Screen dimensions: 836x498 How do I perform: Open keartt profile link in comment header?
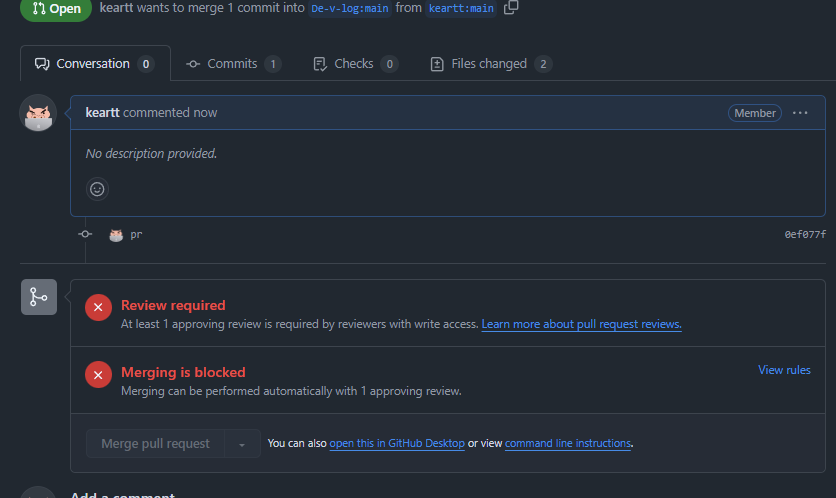pyautogui.click(x=102, y=113)
